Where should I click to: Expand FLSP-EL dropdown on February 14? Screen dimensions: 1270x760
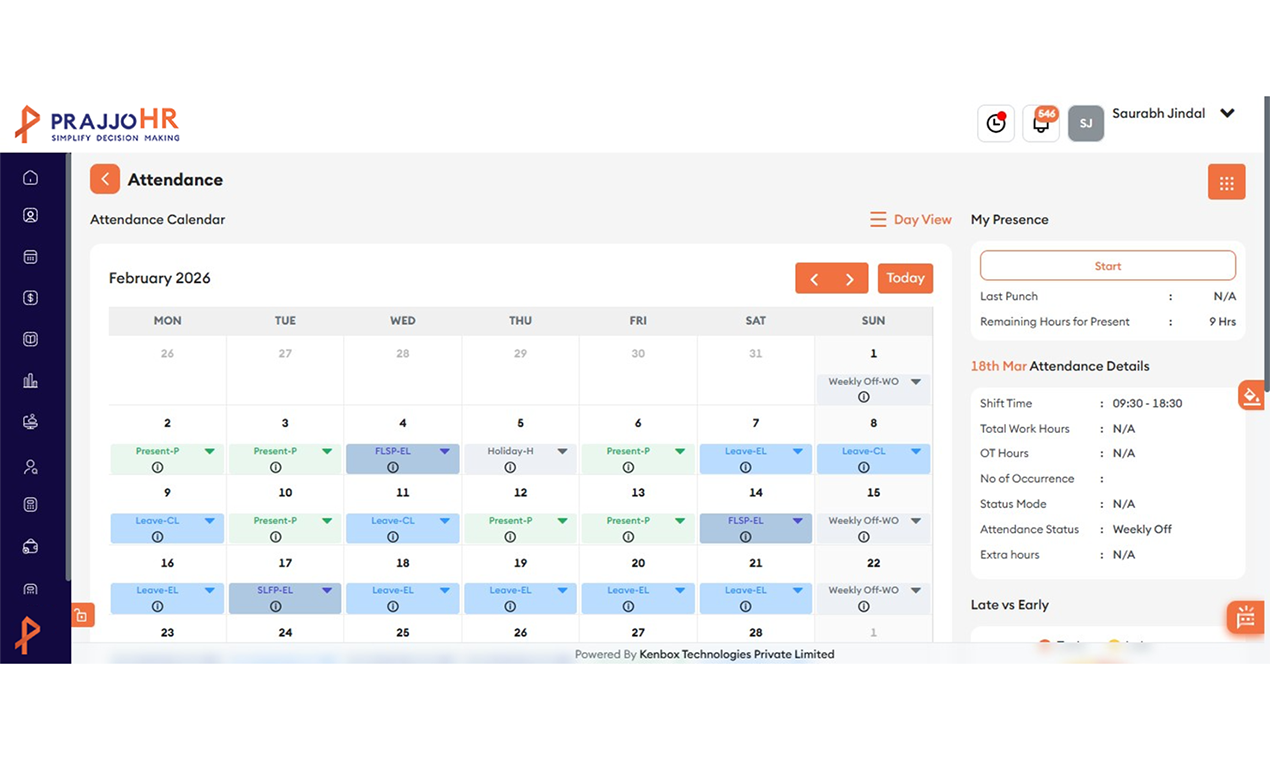tap(797, 521)
